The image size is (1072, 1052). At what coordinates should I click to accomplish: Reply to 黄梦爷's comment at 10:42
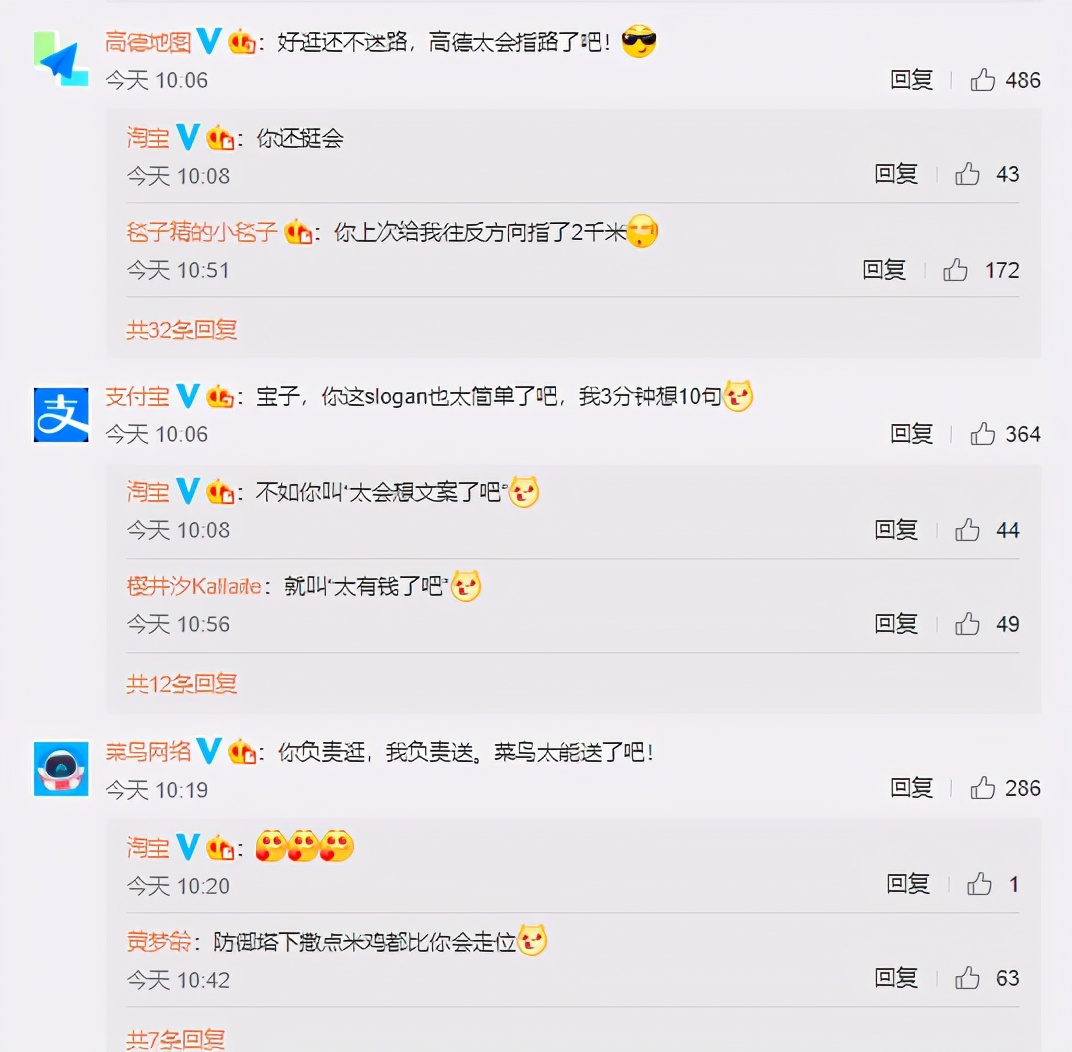pyautogui.click(x=896, y=977)
